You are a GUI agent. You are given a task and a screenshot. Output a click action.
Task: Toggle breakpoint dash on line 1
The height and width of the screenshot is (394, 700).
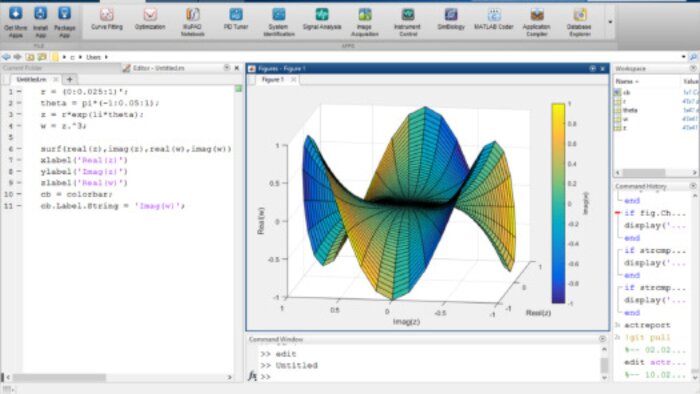click(19, 91)
